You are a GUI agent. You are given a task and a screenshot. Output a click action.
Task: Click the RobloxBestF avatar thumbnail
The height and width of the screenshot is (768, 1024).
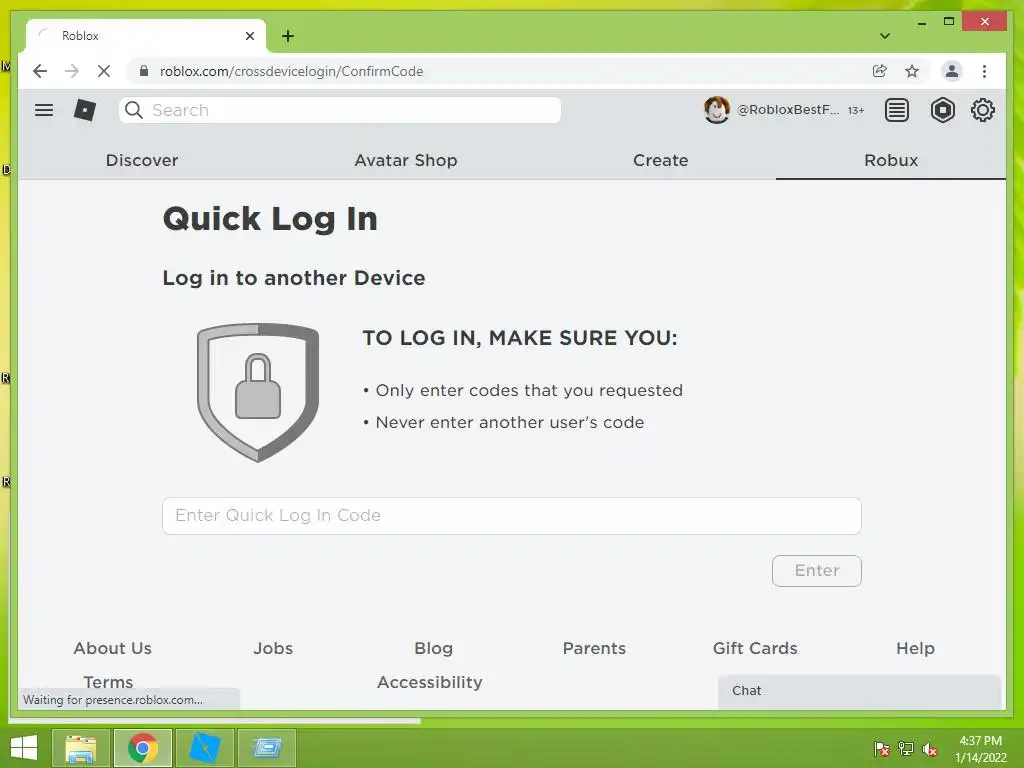[716, 110]
